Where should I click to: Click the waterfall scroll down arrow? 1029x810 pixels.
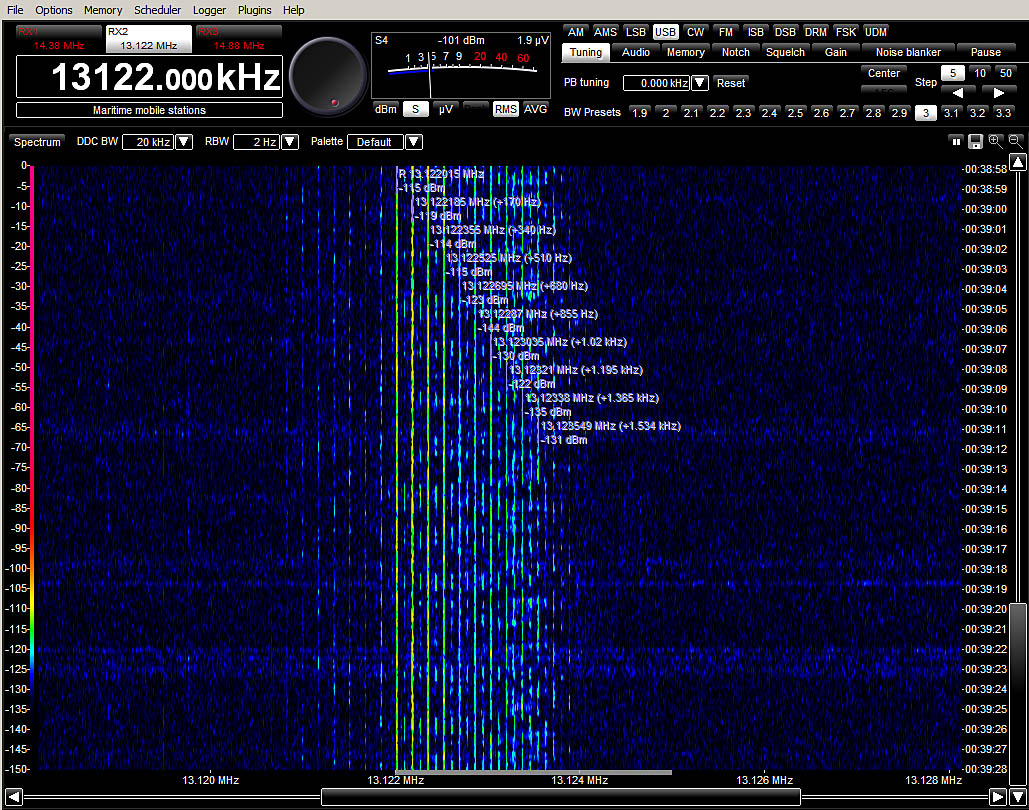pos(1018,797)
